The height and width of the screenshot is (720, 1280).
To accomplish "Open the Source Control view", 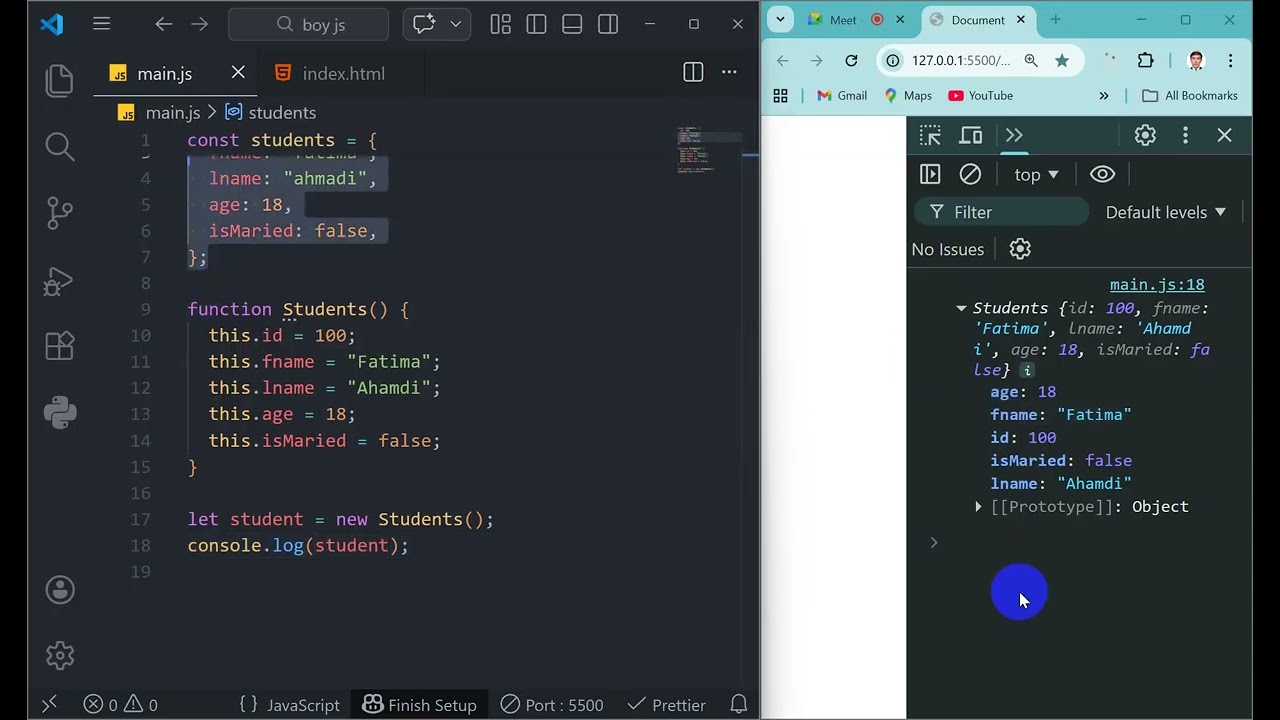I will [x=60, y=213].
